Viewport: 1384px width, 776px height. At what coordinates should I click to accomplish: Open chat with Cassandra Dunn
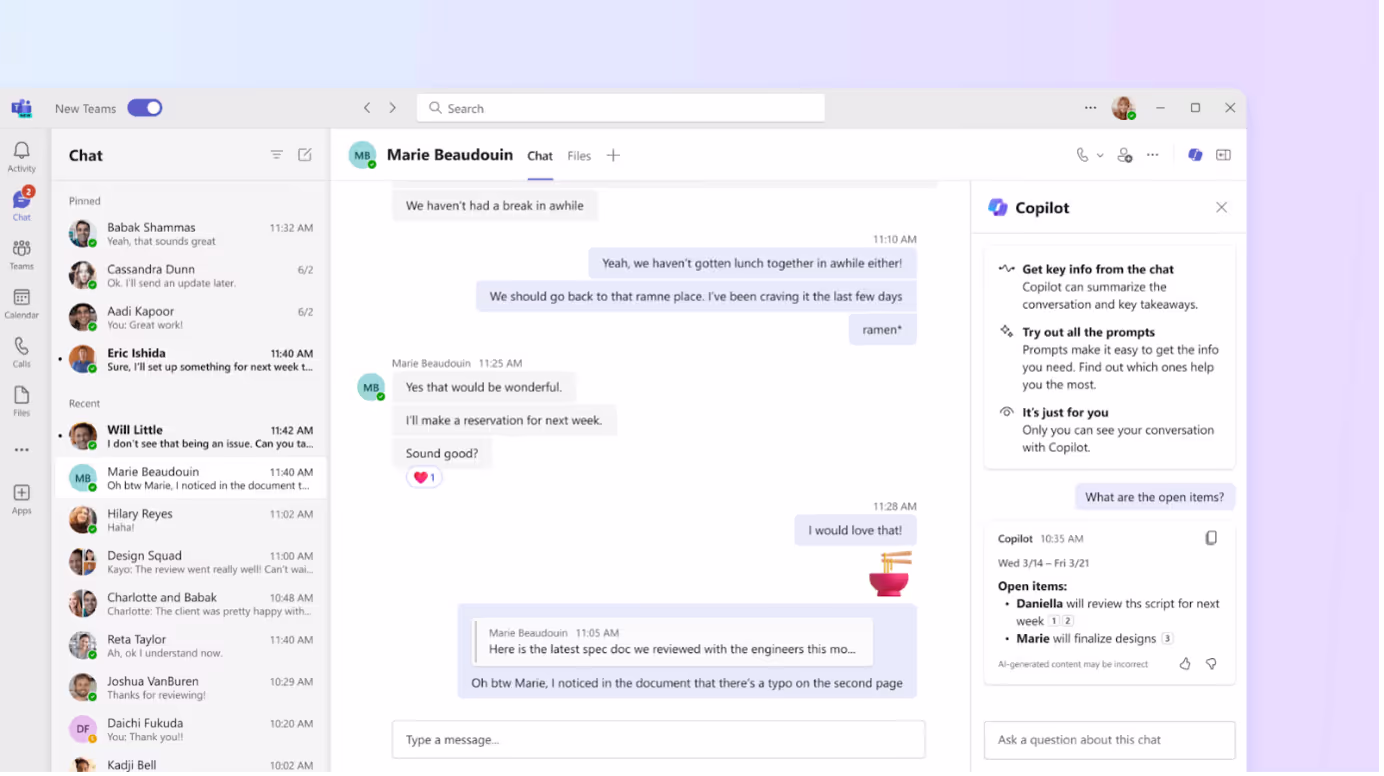coord(190,276)
